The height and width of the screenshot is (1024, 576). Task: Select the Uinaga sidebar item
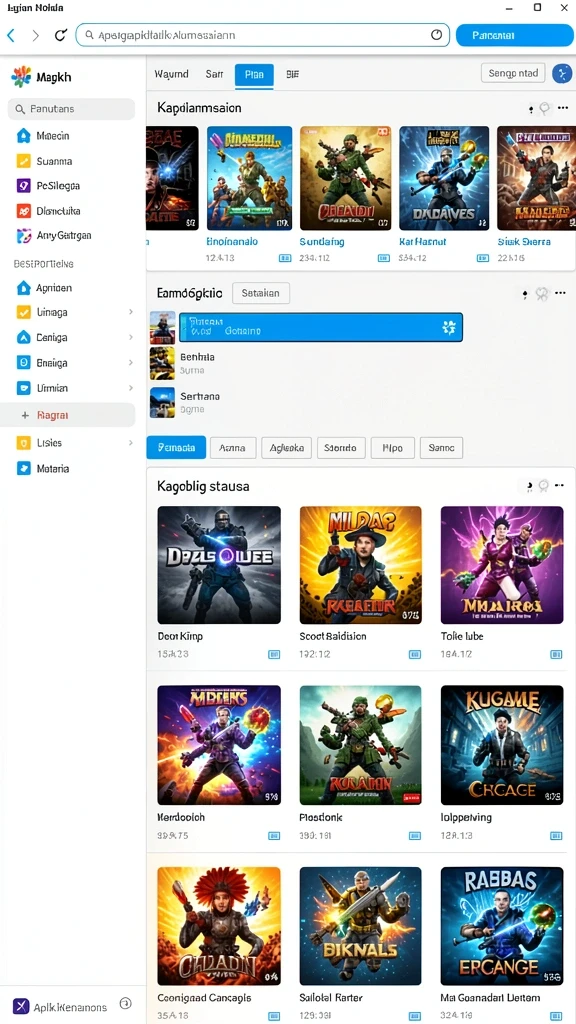[x=52, y=312]
